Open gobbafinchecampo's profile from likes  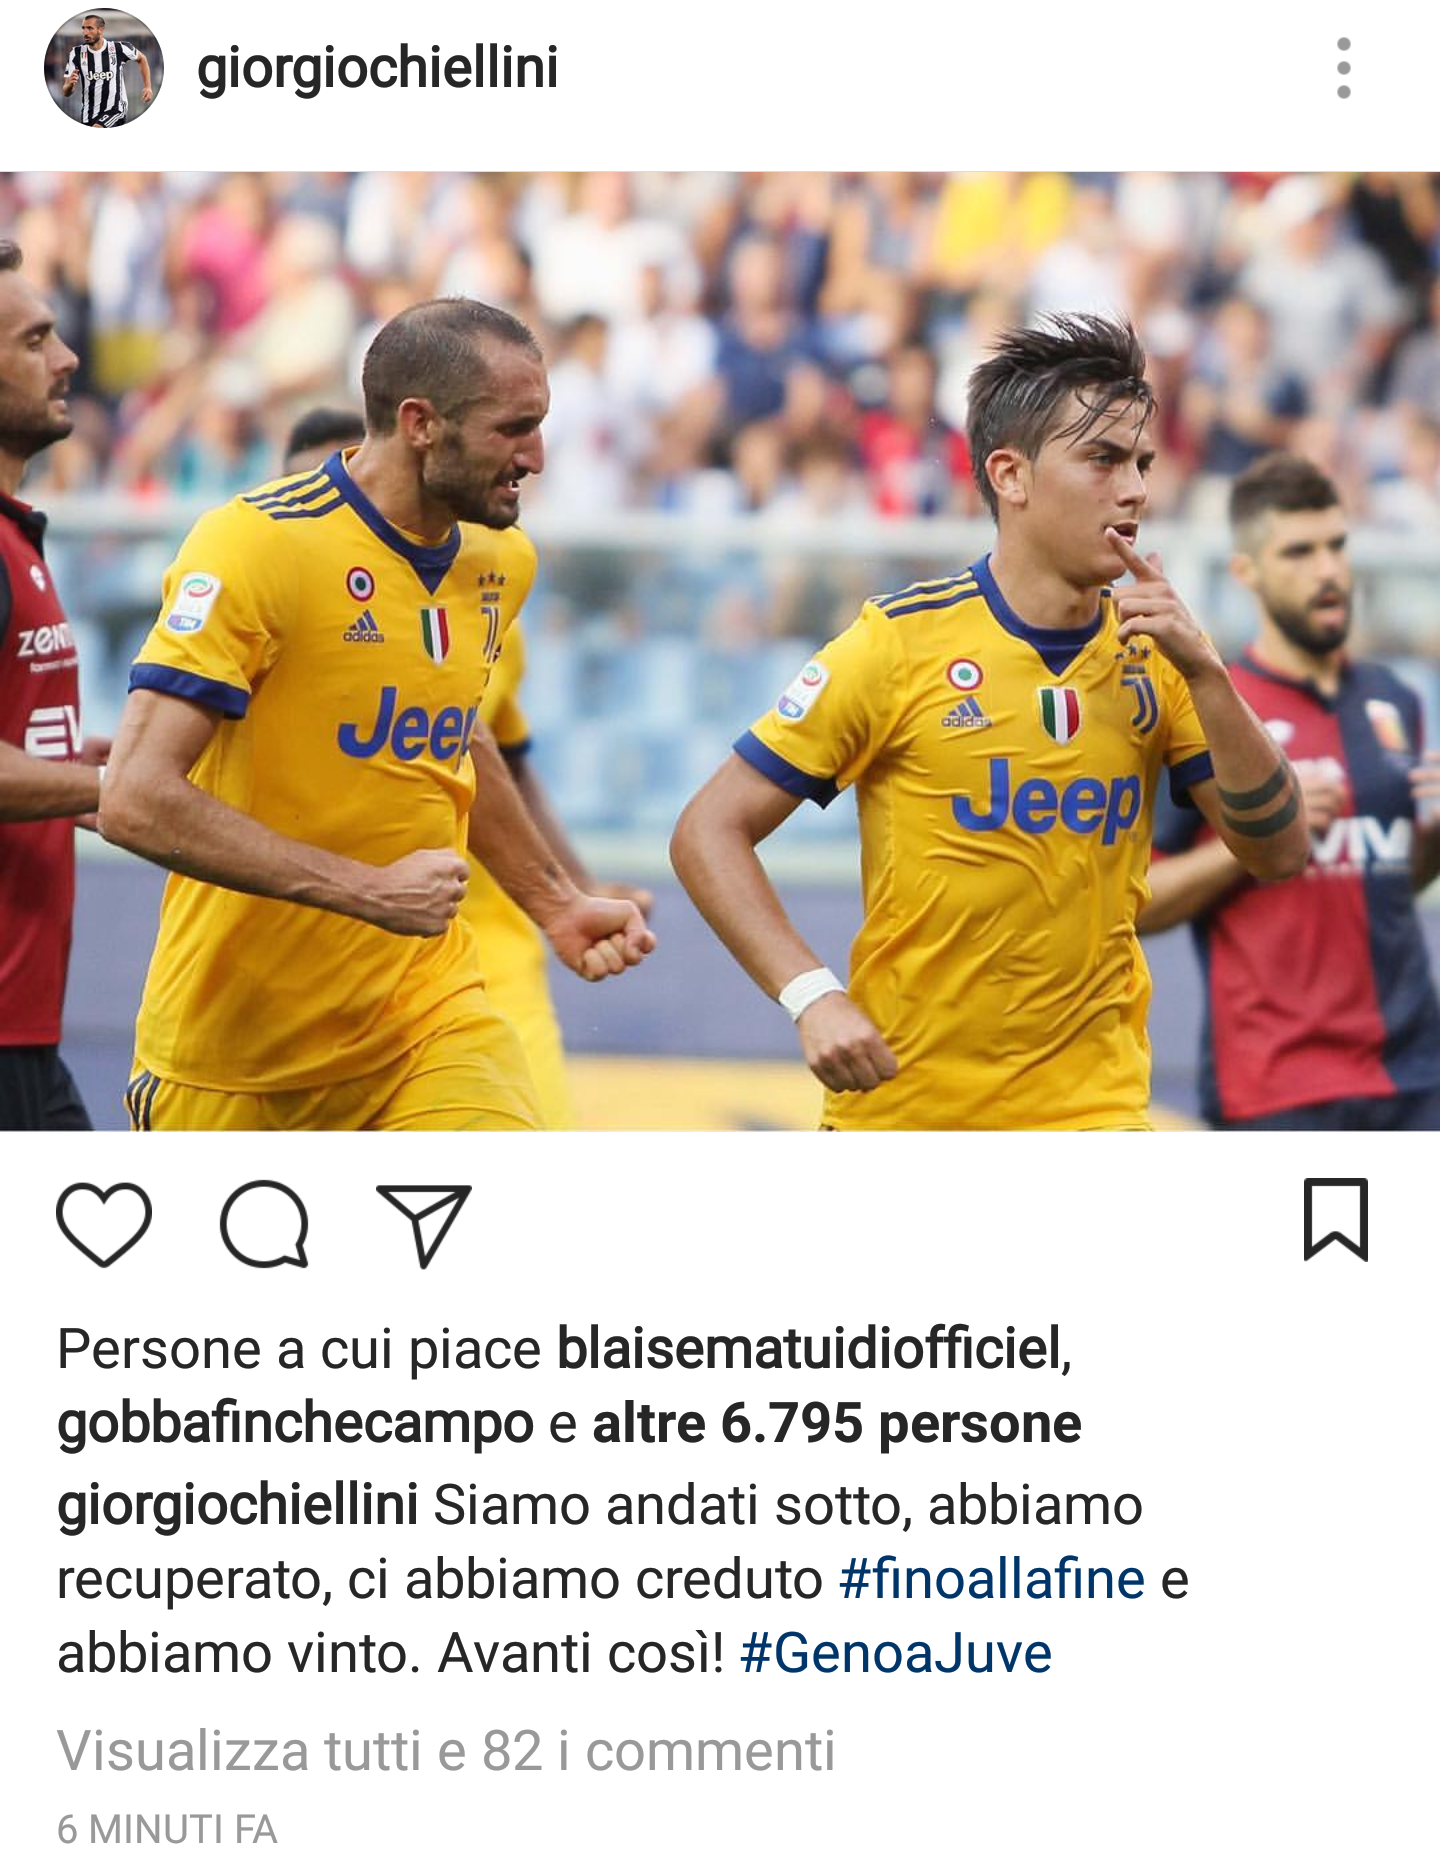[295, 1424]
